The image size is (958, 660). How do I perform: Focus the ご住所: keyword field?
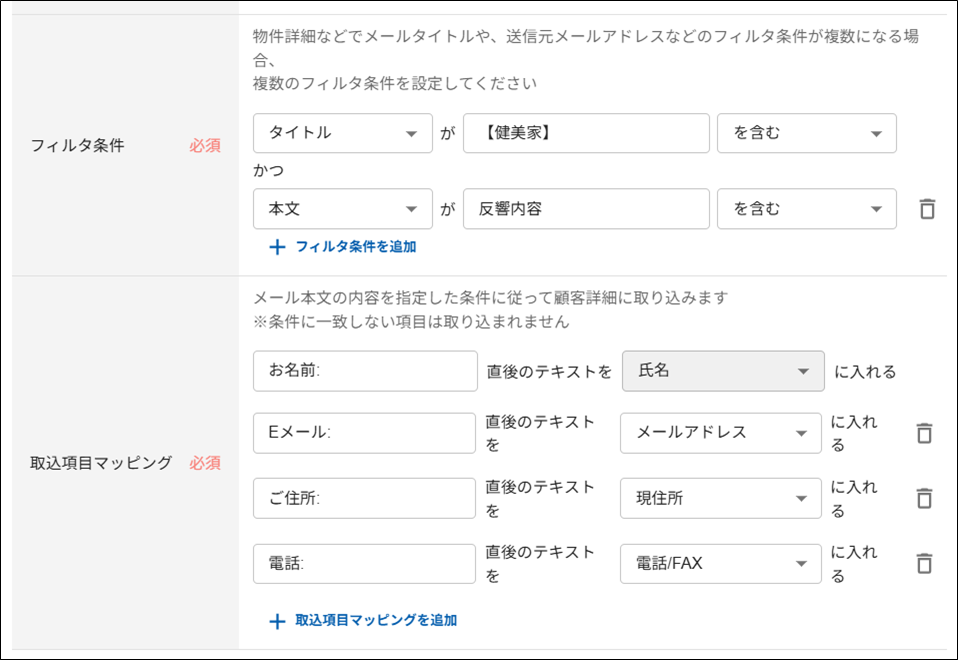click(x=364, y=498)
